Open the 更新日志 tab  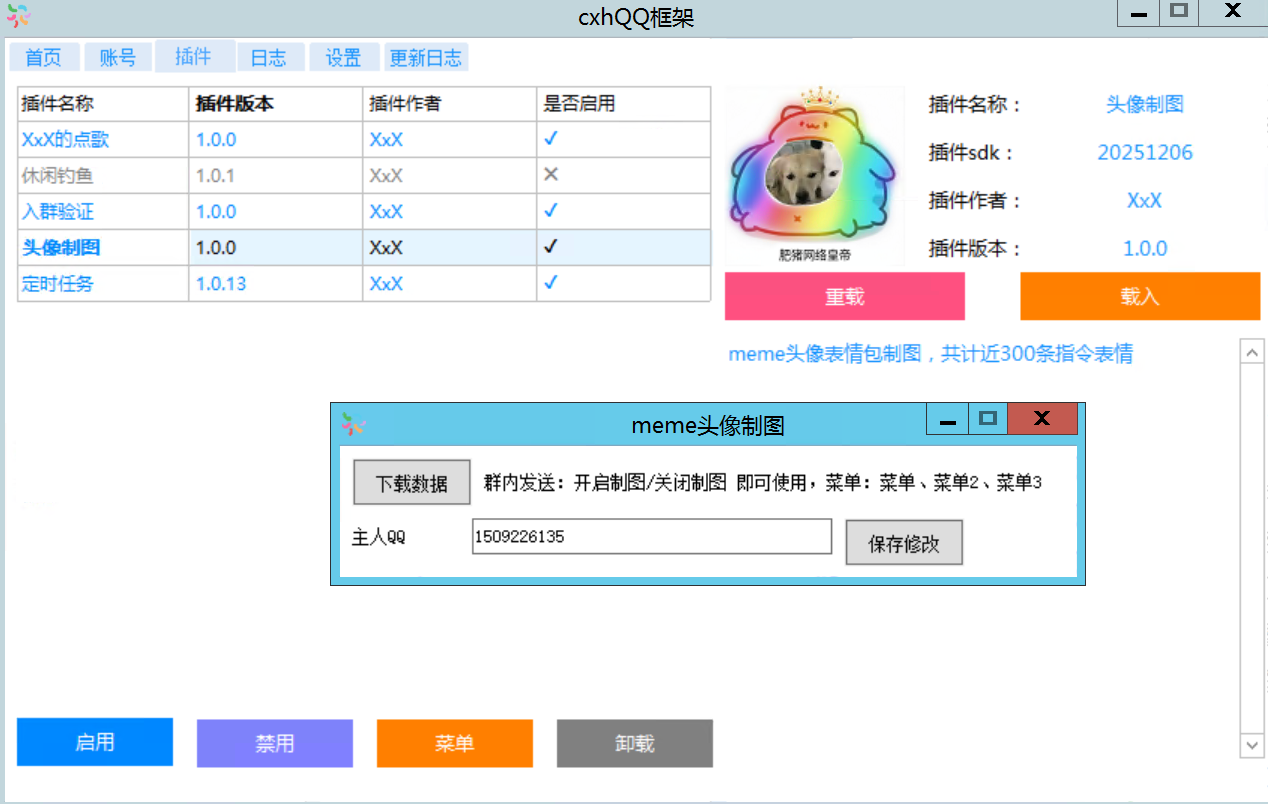pyautogui.click(x=426, y=57)
